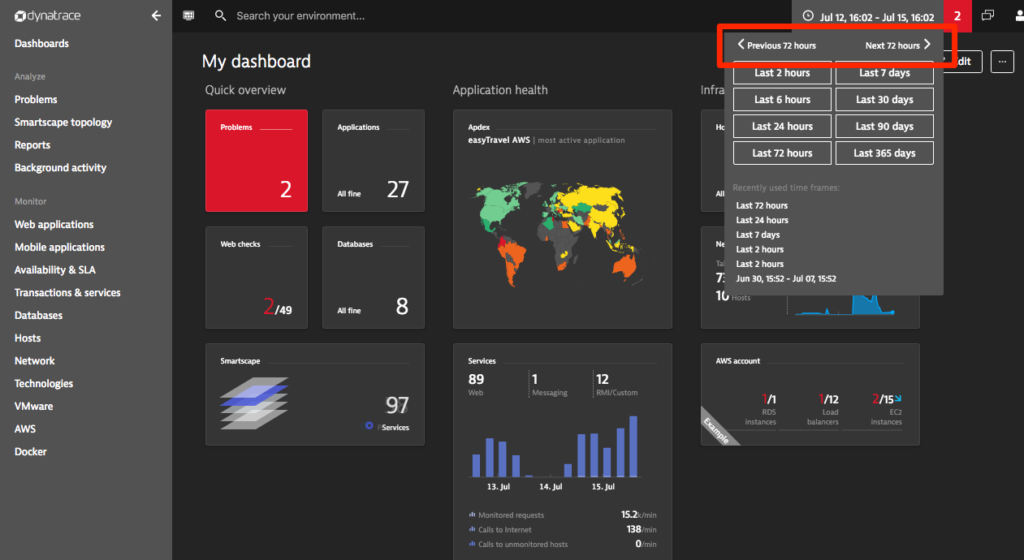Click Calls to Internet 138/min row
This screenshot has width=1024, height=560.
[x=562, y=529]
